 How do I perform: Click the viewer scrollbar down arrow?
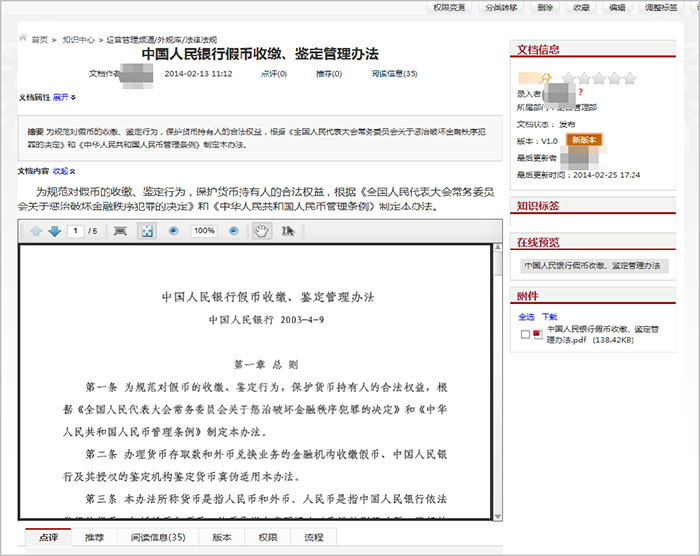(x=498, y=516)
